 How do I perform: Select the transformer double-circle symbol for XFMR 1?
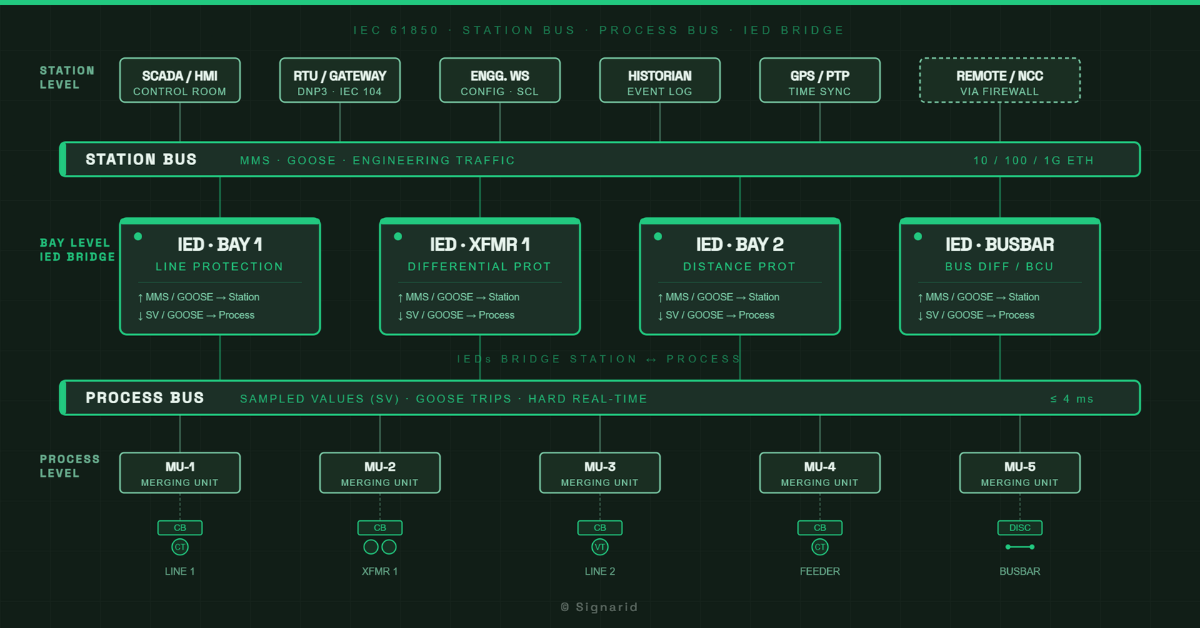coord(380,547)
